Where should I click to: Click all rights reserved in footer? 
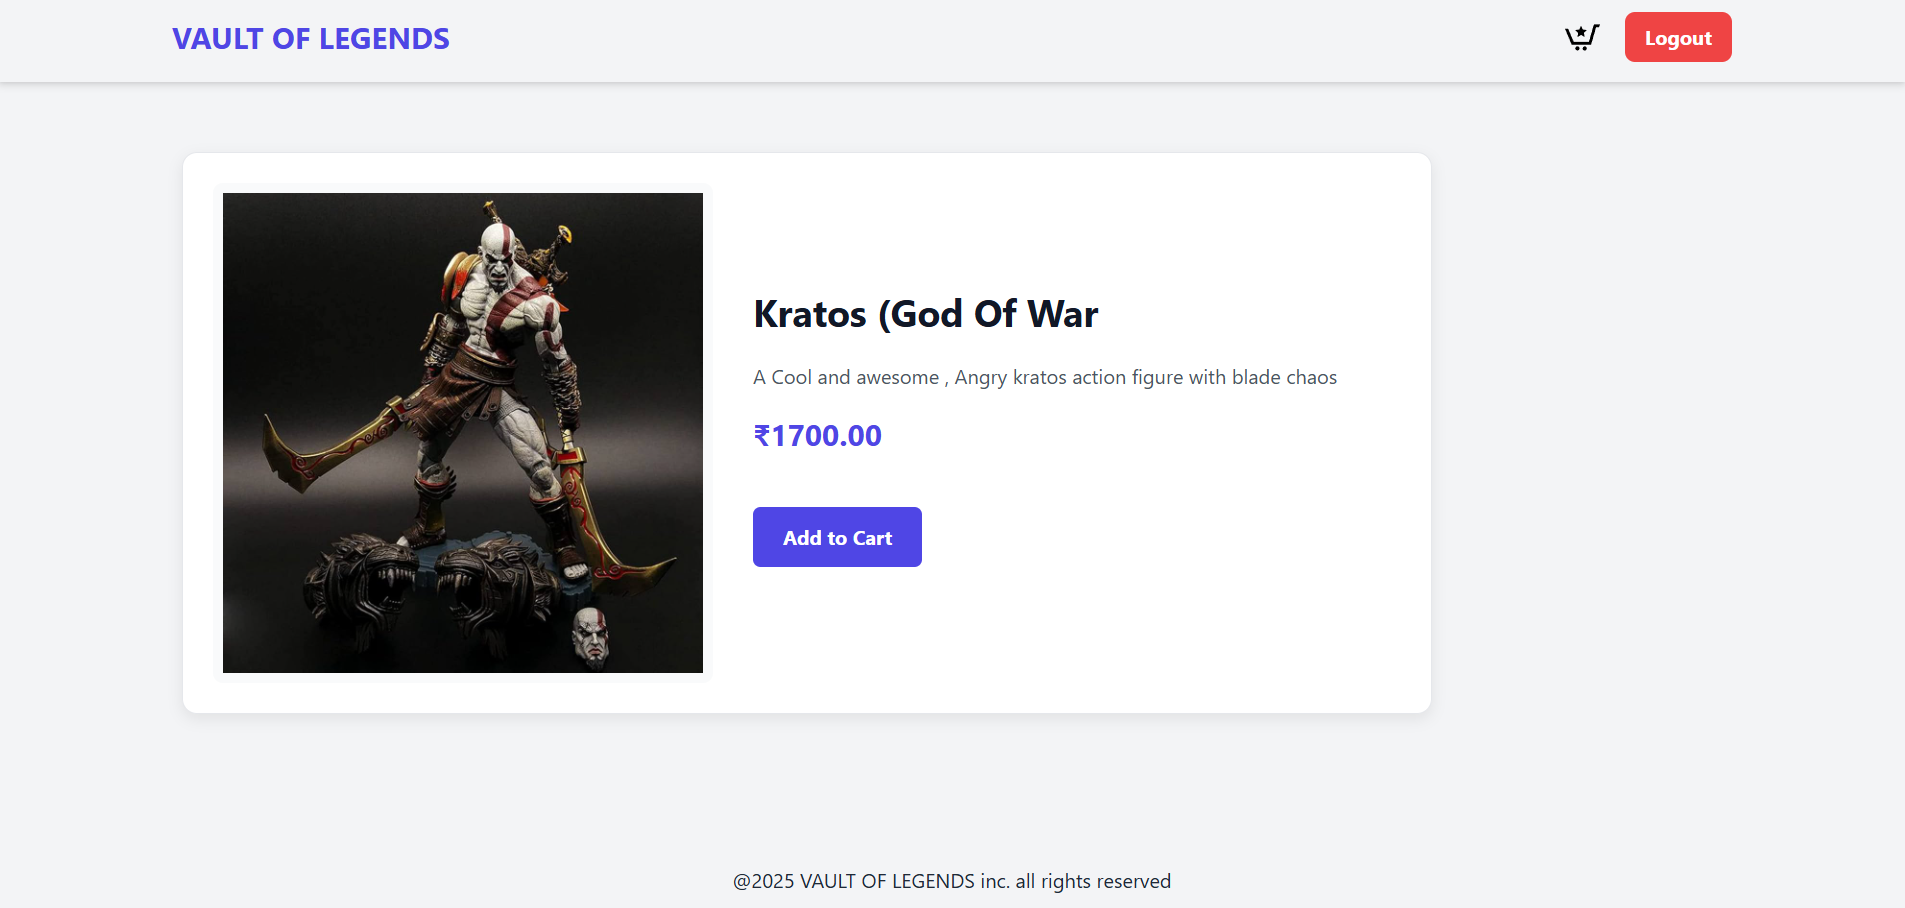(x=1093, y=881)
